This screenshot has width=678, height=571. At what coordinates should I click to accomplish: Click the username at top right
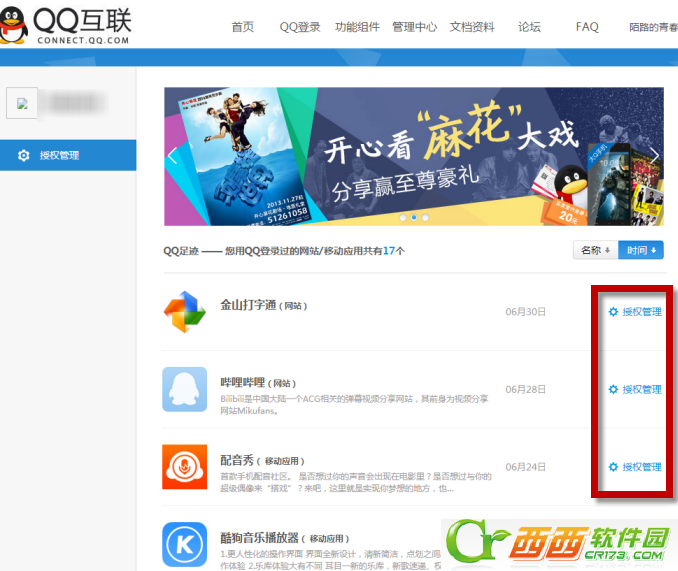point(653,27)
